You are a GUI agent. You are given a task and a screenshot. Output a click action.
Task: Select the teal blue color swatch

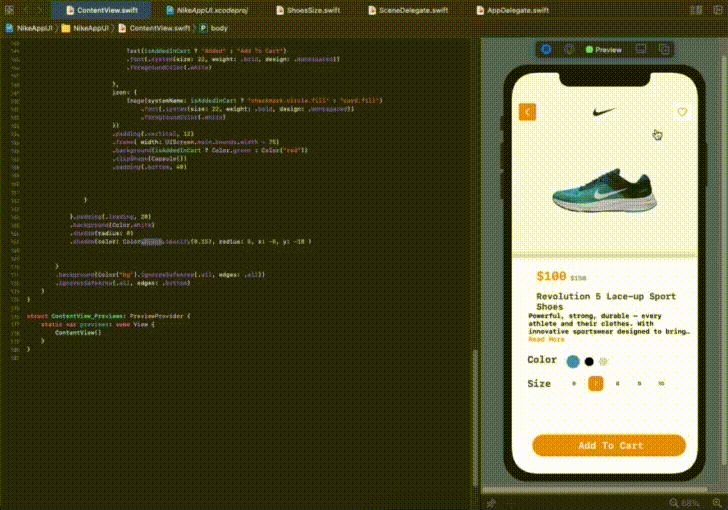tap(573, 361)
